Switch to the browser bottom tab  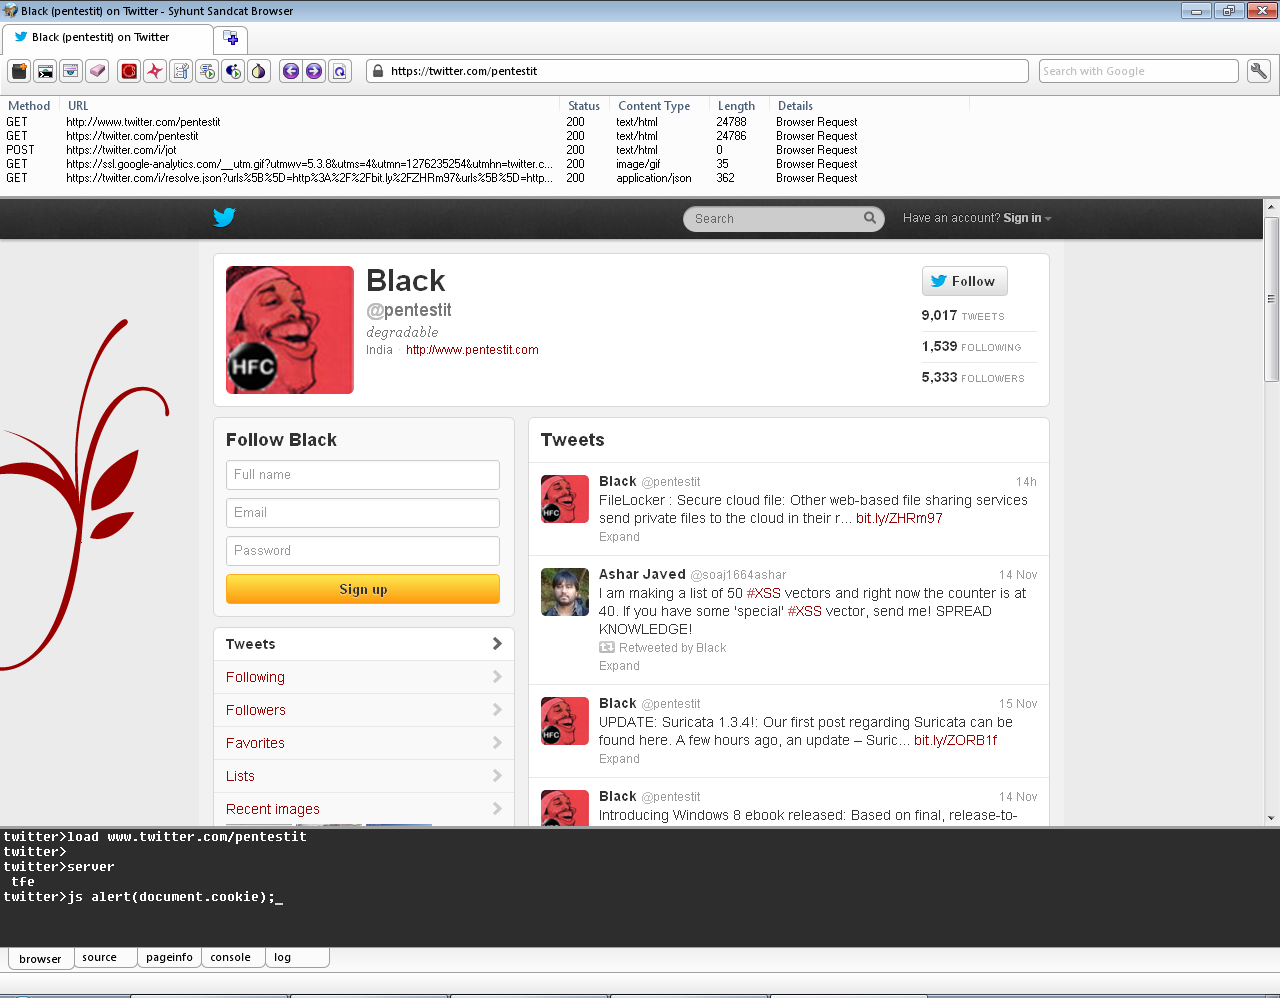pos(40,958)
